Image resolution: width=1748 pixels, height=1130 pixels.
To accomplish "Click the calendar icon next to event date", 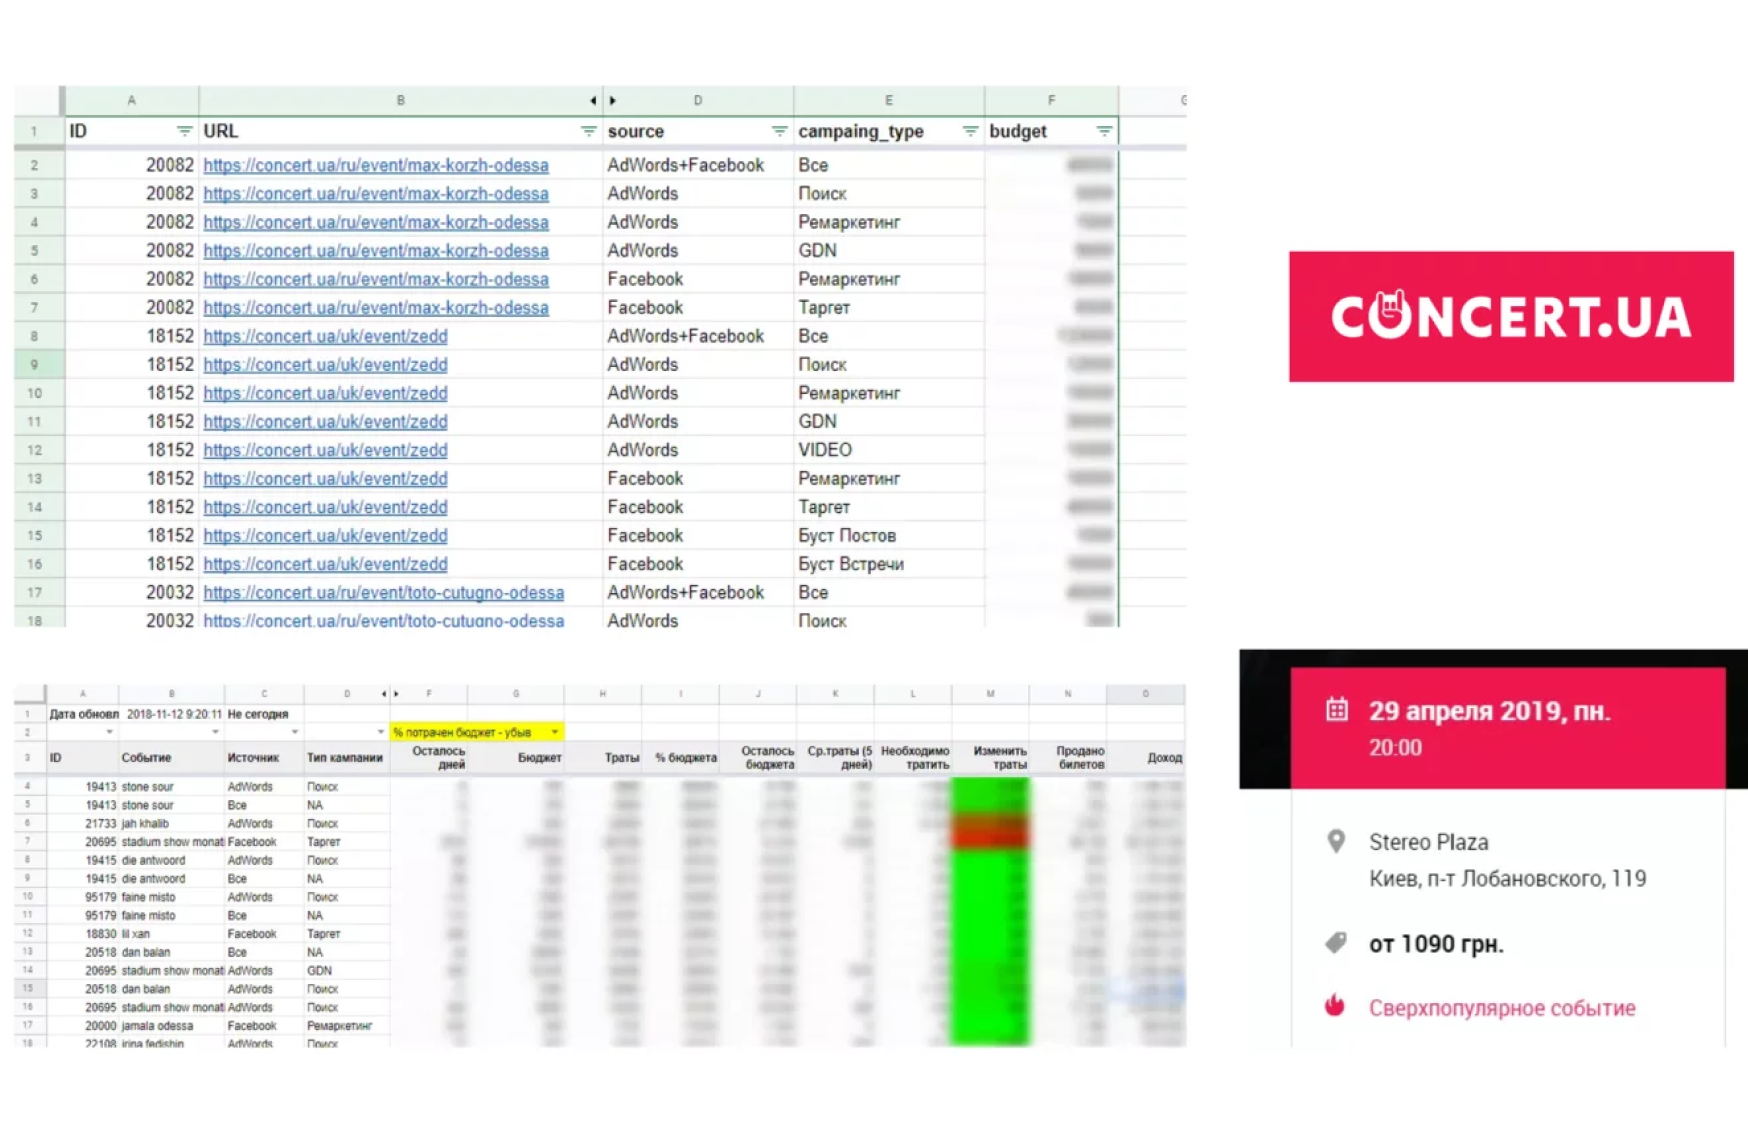I will [1337, 710].
